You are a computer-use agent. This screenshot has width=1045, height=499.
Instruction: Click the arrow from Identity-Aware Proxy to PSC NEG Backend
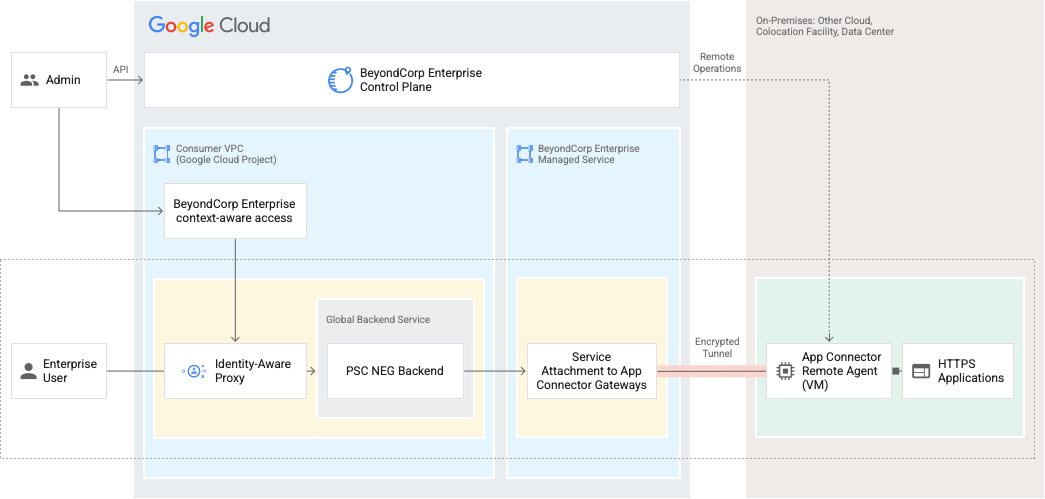click(x=312, y=371)
